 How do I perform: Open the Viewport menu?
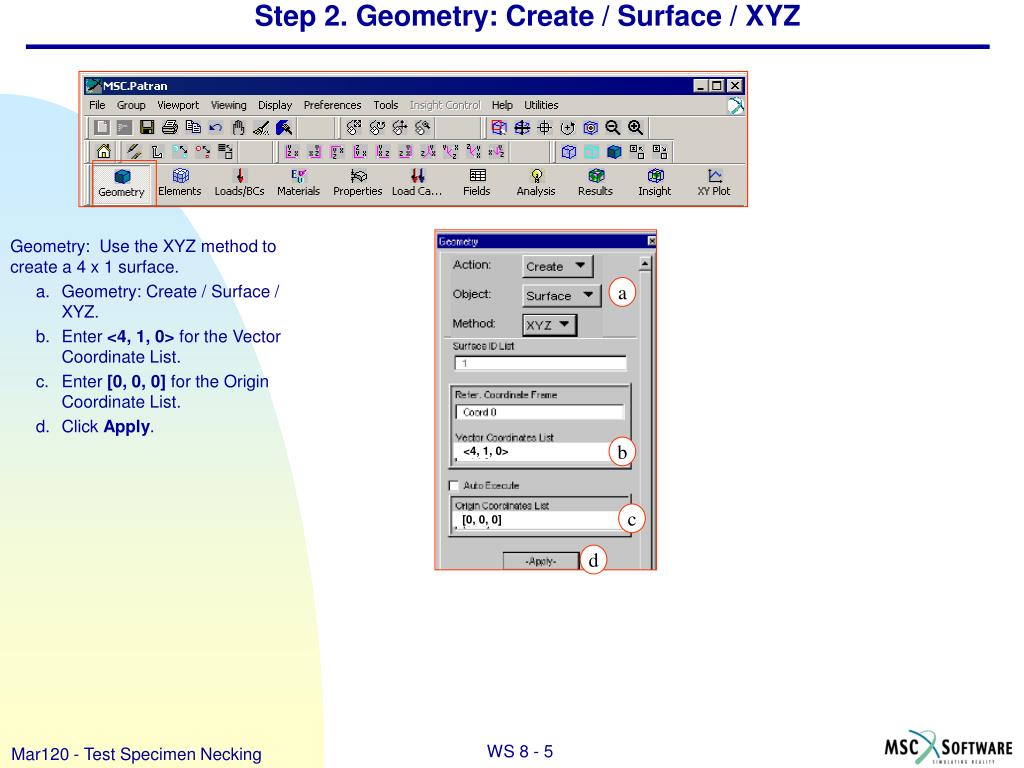(178, 105)
